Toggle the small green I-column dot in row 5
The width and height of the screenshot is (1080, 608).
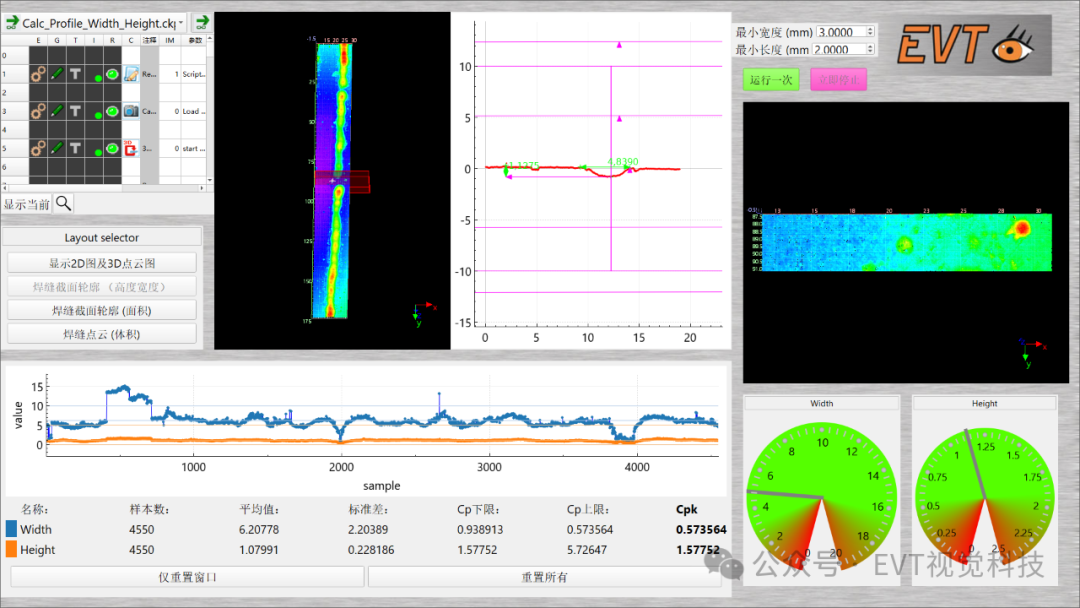(98, 152)
